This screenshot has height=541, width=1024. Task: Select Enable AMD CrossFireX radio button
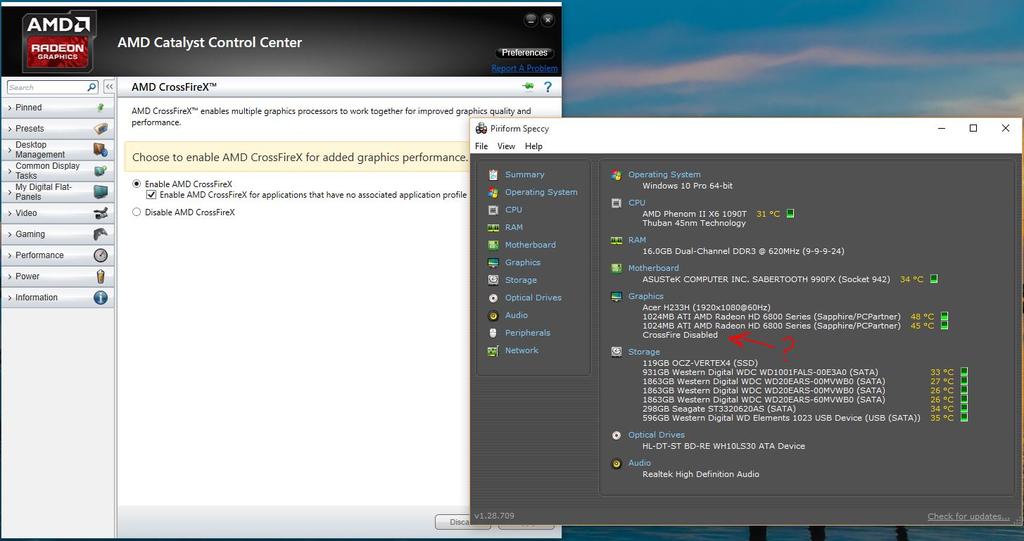point(136,184)
